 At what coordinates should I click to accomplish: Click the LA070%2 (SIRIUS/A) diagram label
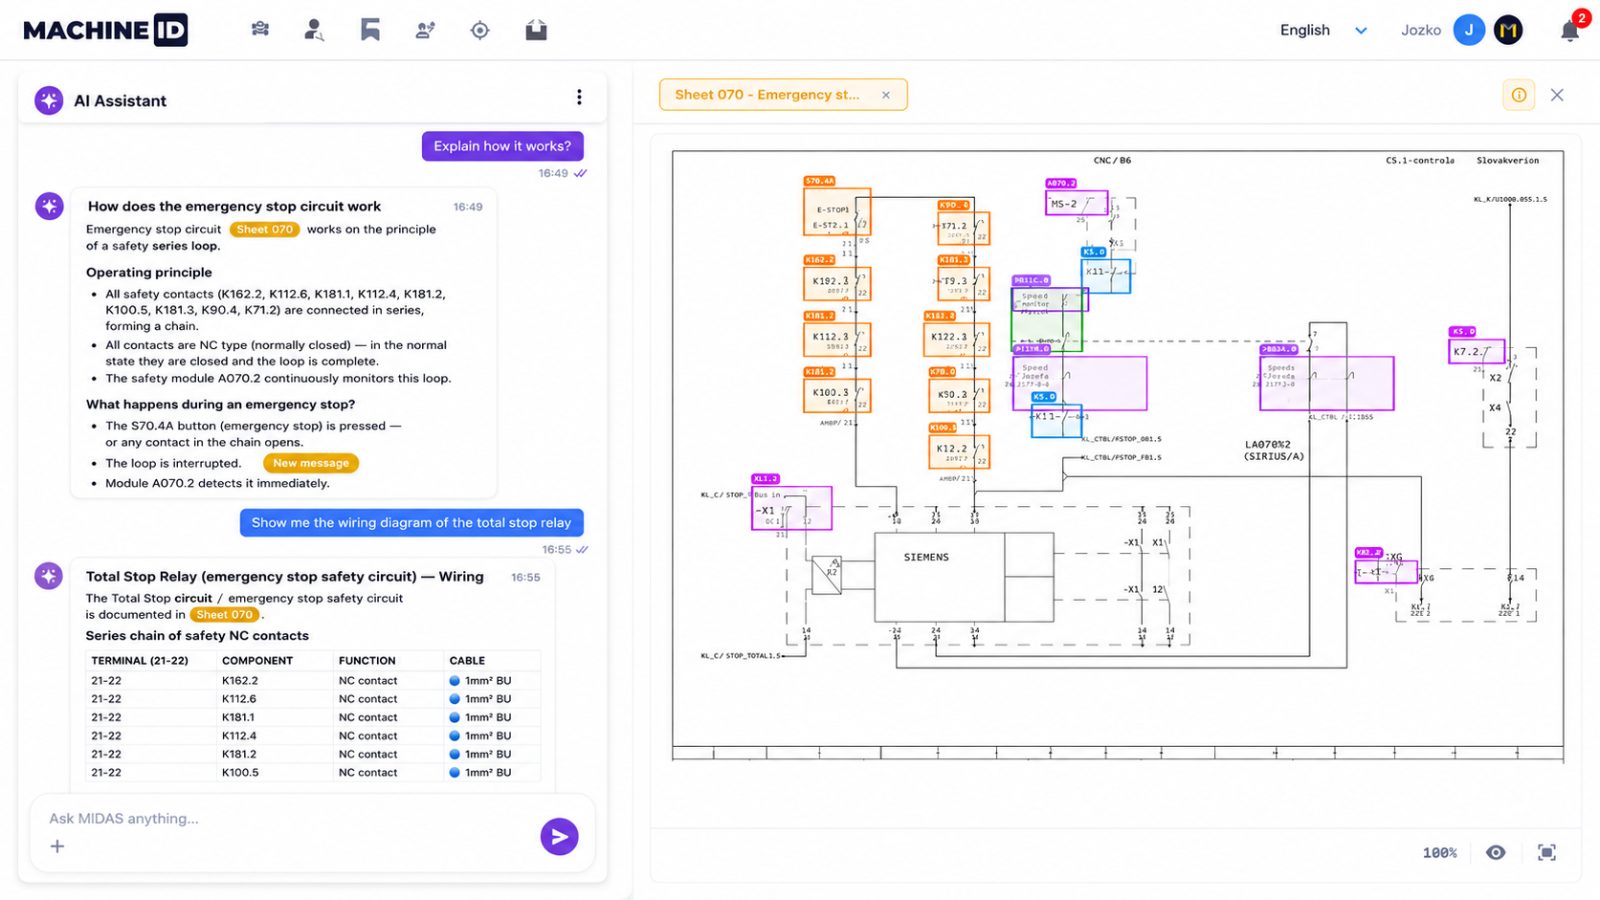pyautogui.click(x=1273, y=450)
